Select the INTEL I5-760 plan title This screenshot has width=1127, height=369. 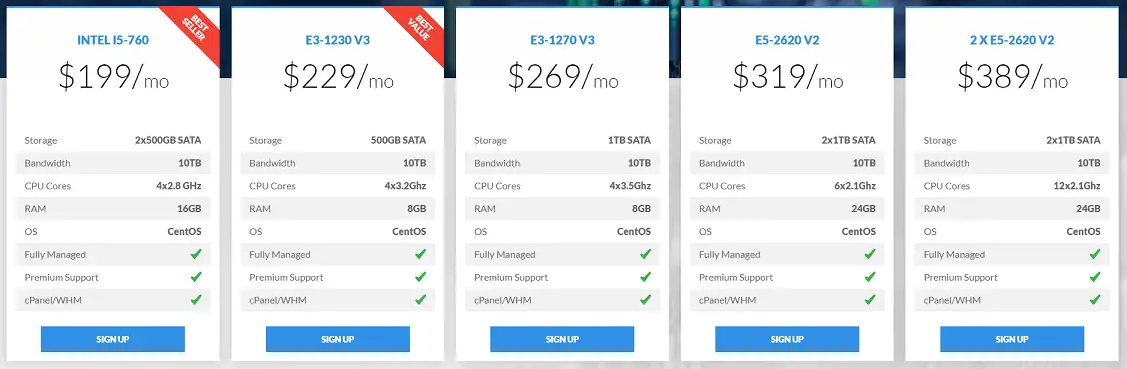pyautogui.click(x=113, y=40)
